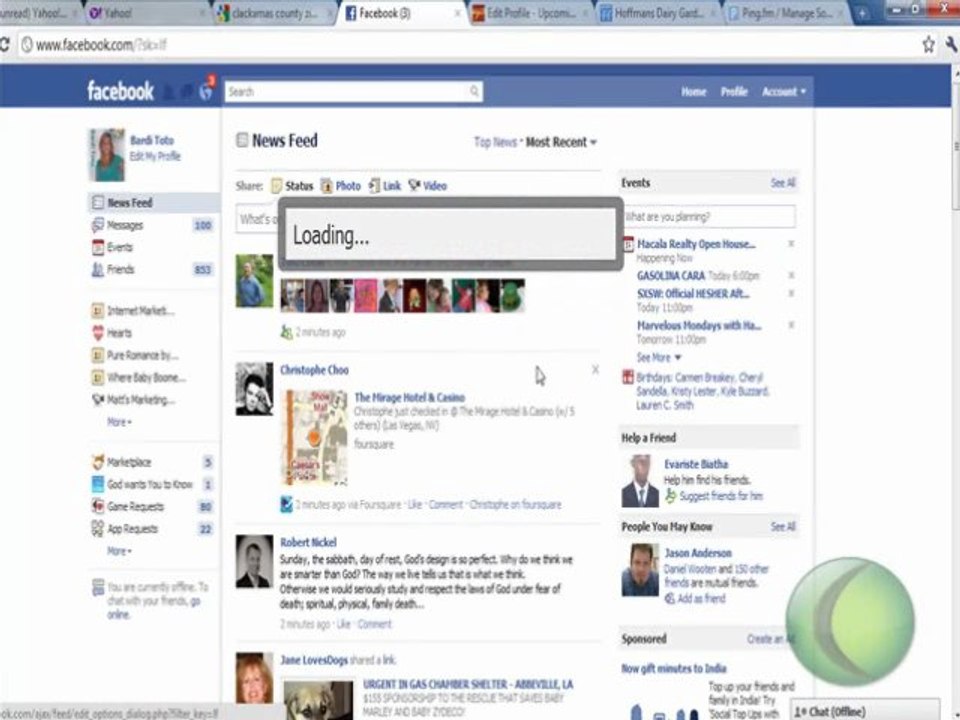This screenshot has width=960, height=720.
Task: Hide Christophe Choo post with X
Action: 595,369
